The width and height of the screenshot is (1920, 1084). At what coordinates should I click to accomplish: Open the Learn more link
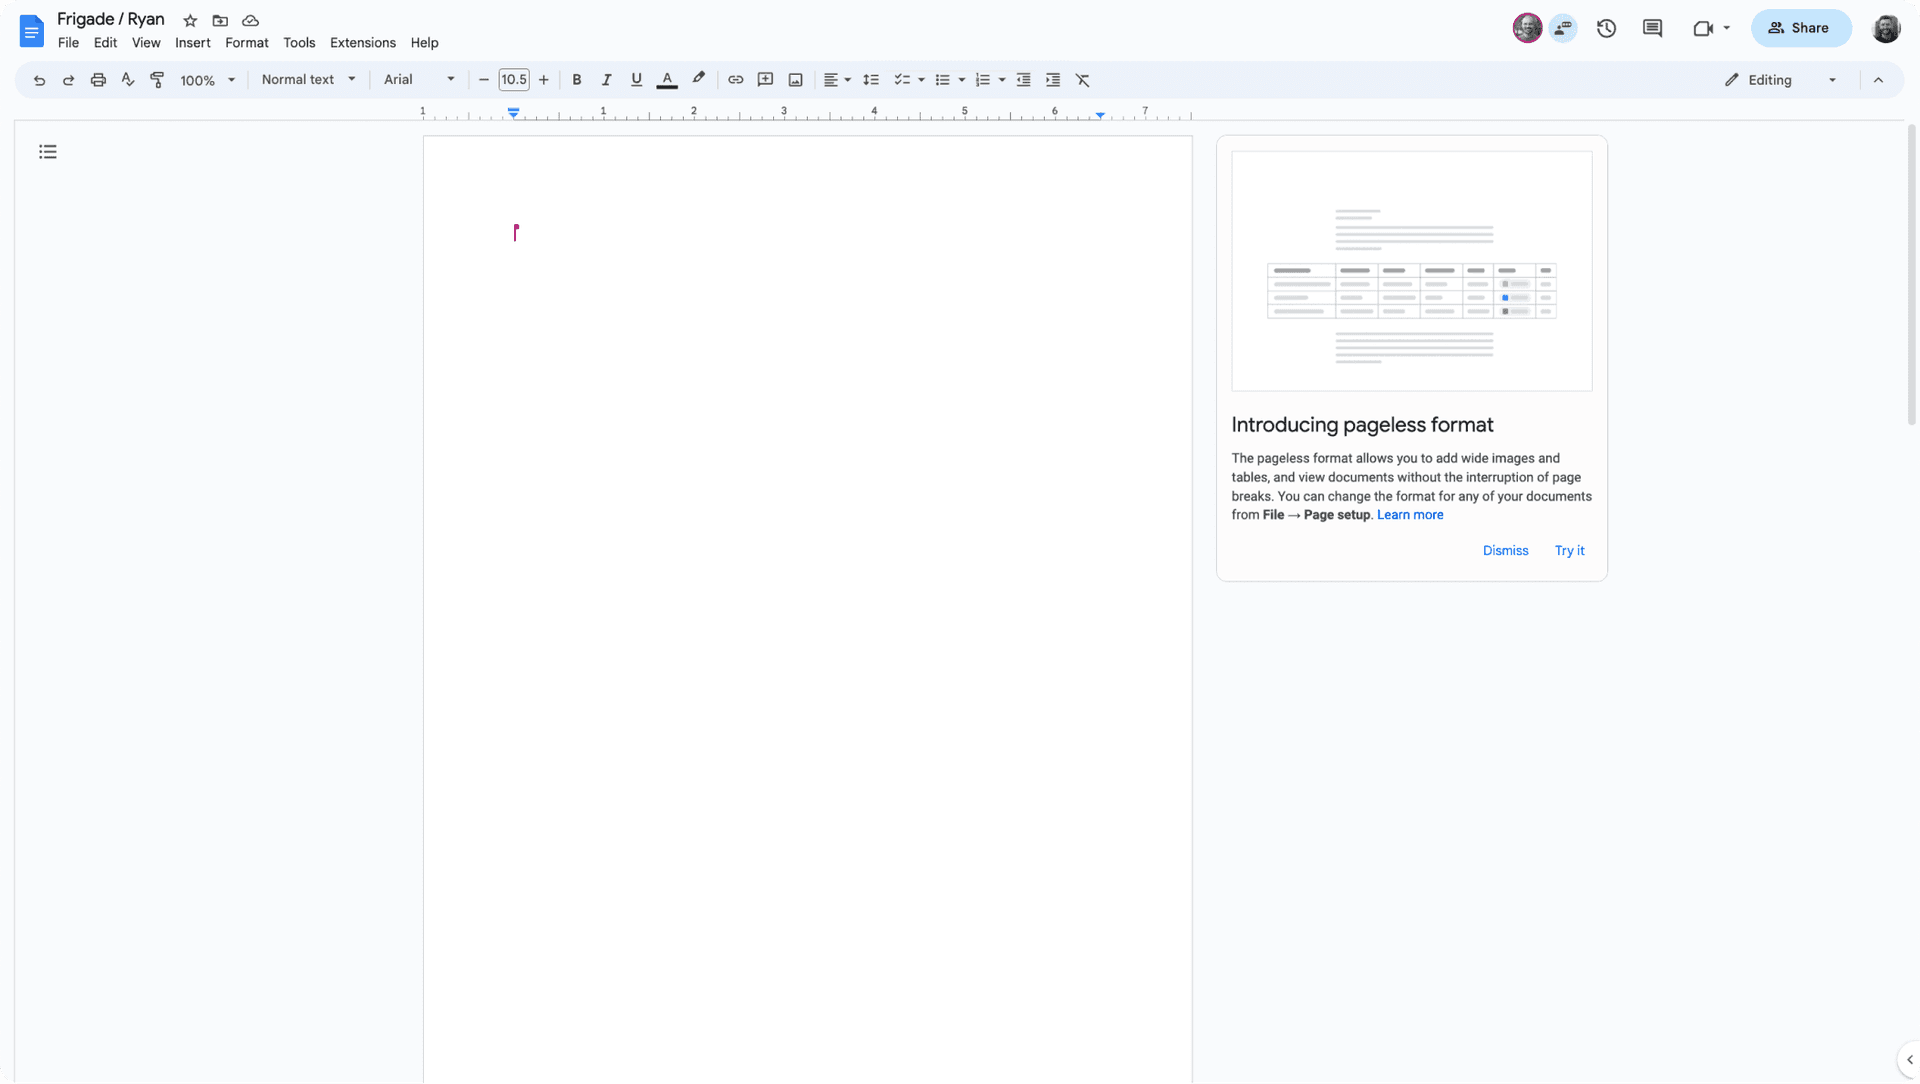click(1410, 516)
